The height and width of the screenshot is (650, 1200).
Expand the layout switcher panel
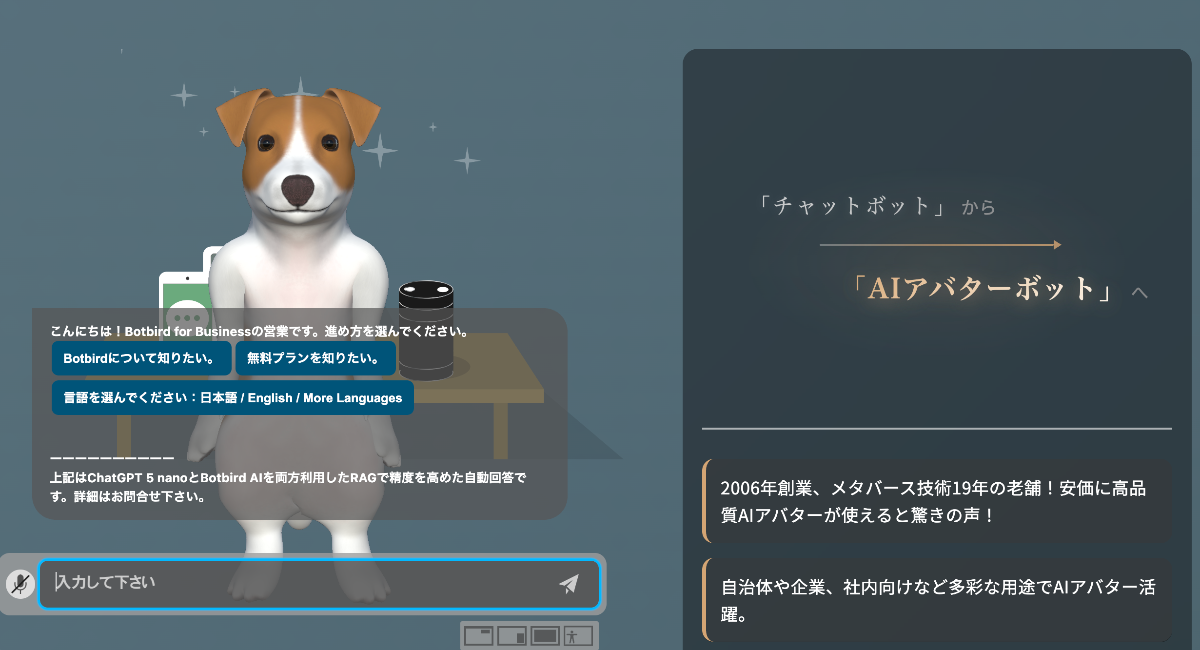tap(530, 636)
